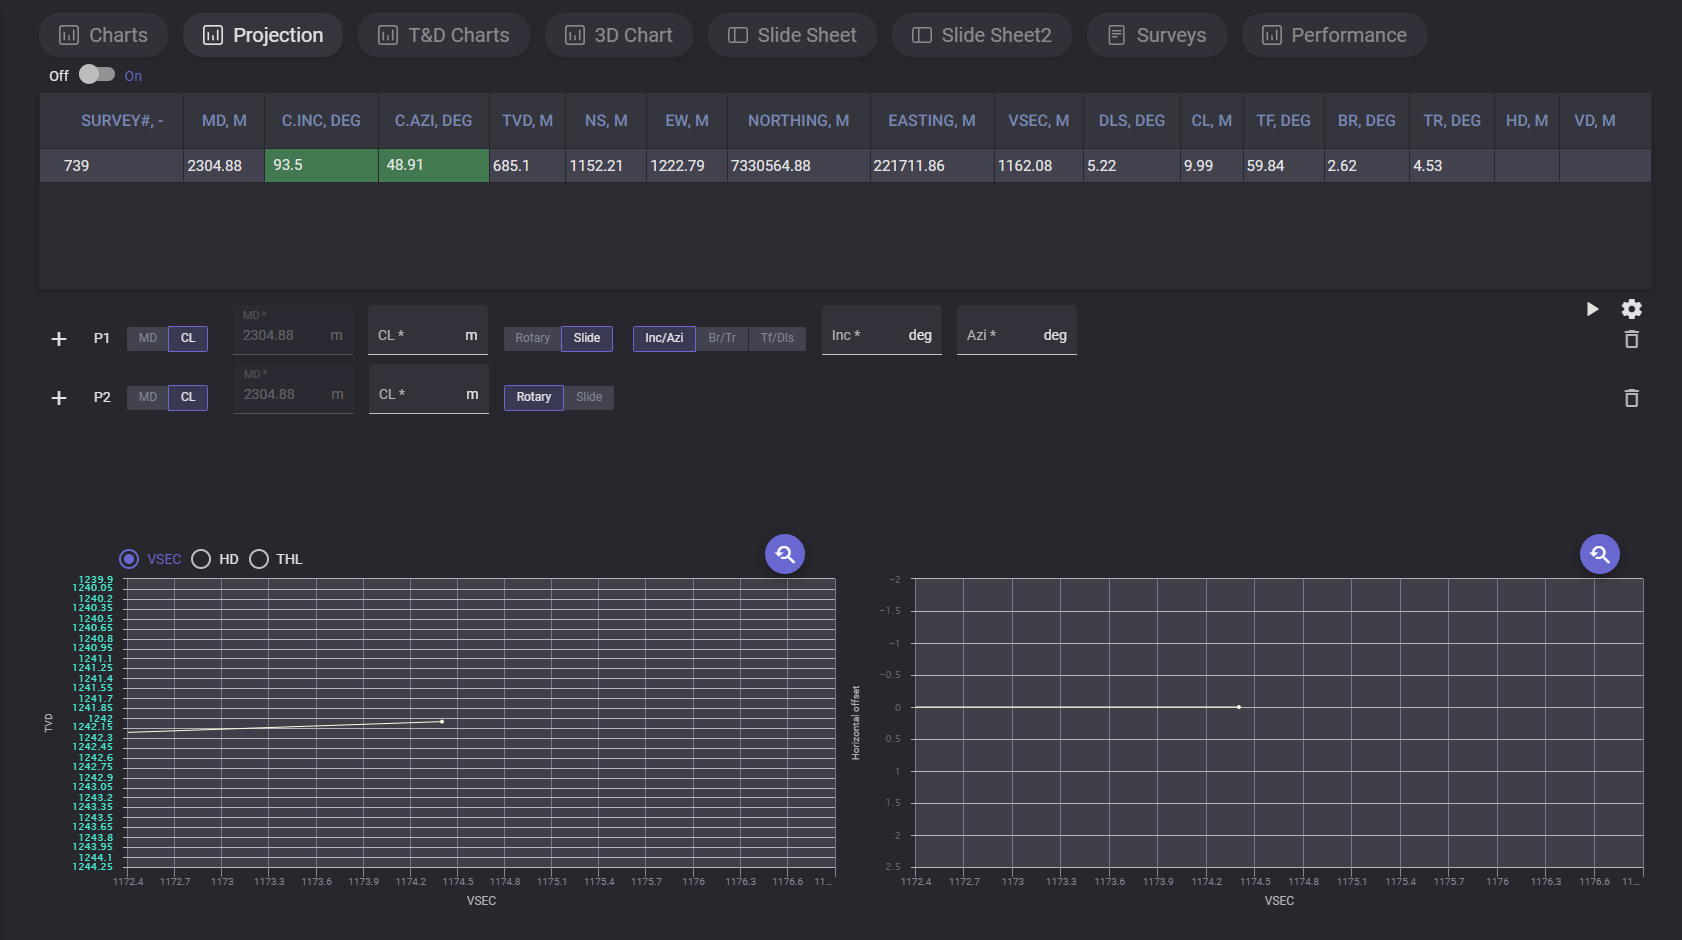The height and width of the screenshot is (940, 1682).
Task: Open the settings gear icon
Action: coord(1631,309)
